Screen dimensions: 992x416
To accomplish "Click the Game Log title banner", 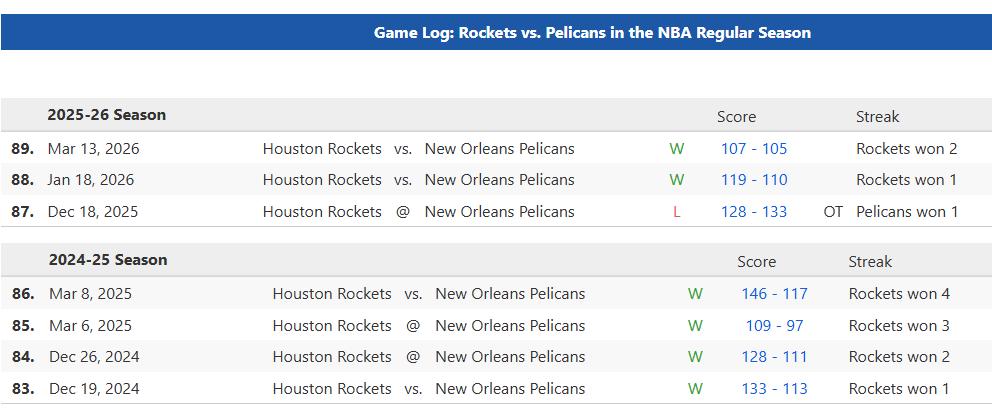I will [x=592, y=33].
